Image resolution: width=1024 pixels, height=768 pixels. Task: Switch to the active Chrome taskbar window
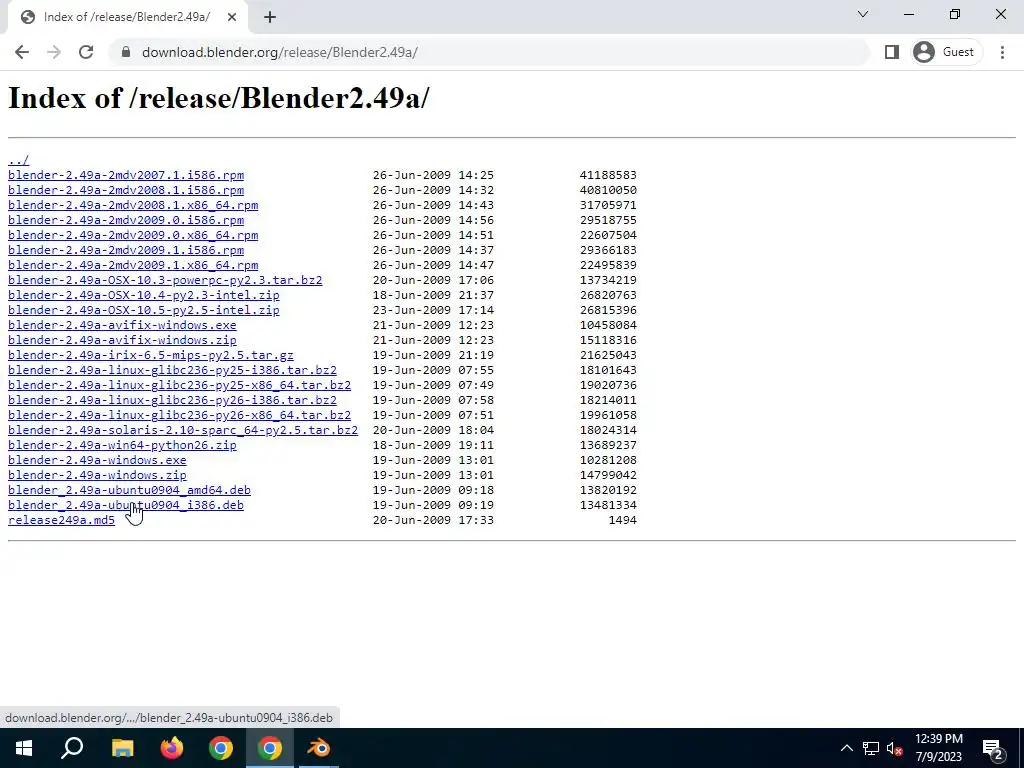[x=270, y=748]
